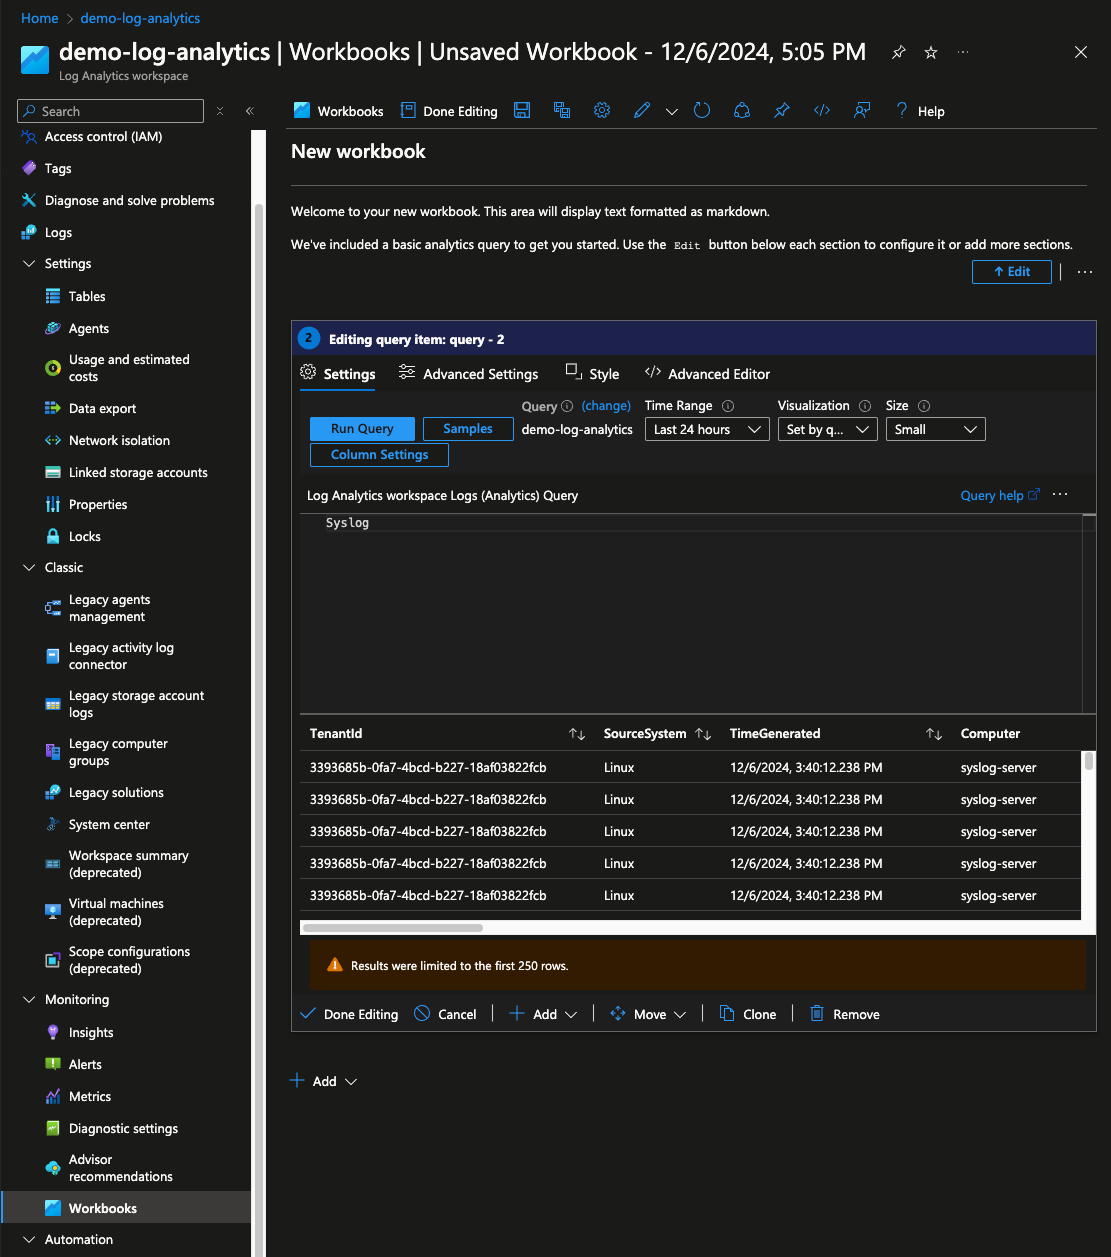Sort by the TimeGenerated column

tap(934, 734)
